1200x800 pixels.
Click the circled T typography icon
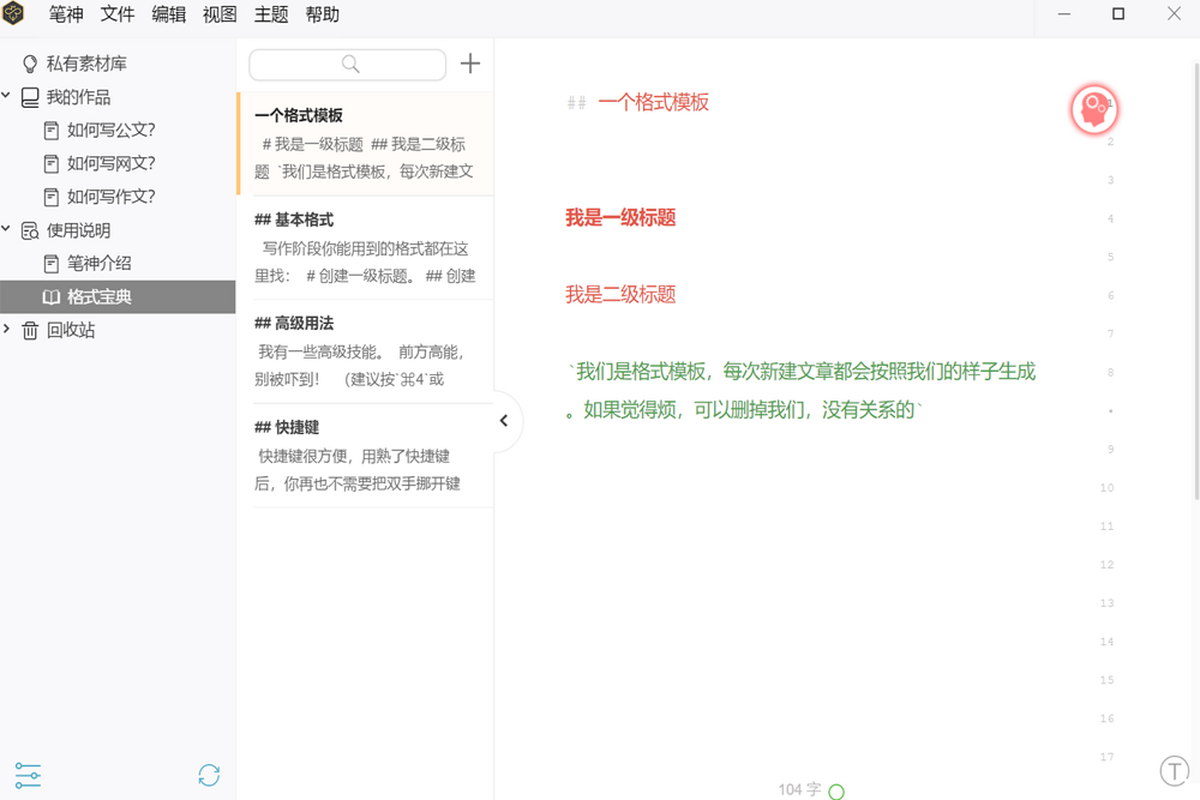click(1173, 771)
